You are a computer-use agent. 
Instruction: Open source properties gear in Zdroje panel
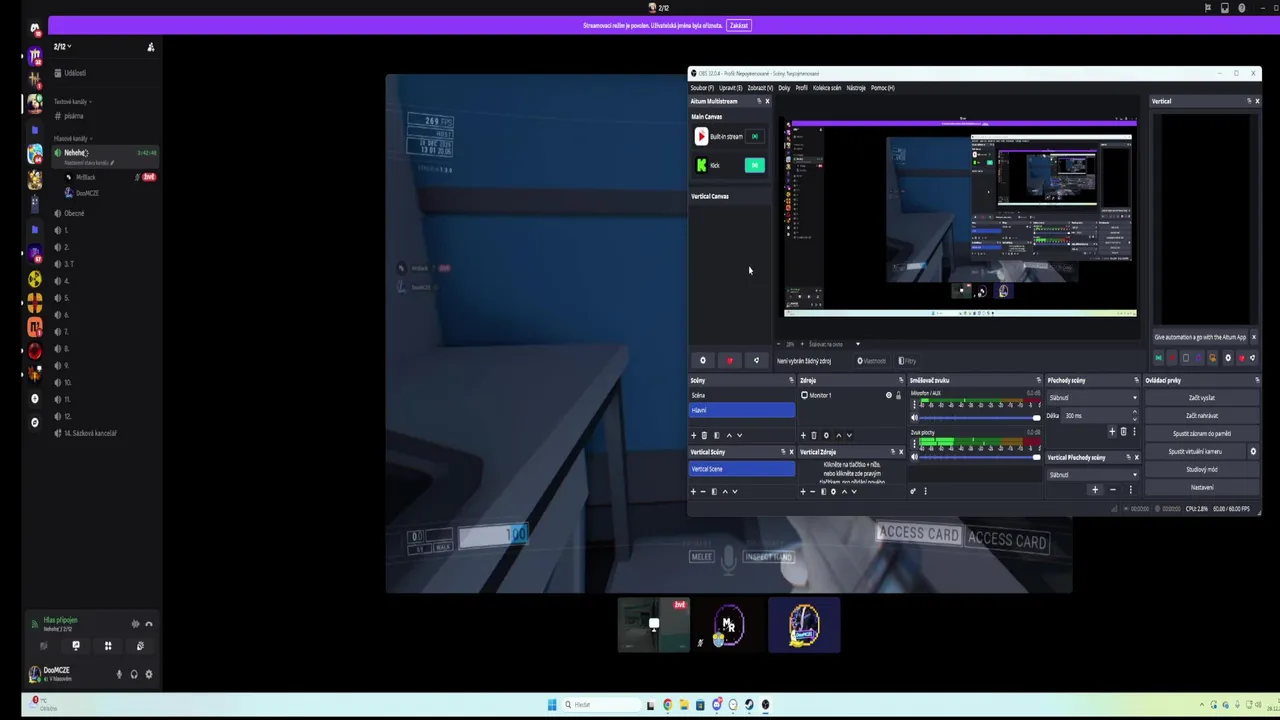826,435
